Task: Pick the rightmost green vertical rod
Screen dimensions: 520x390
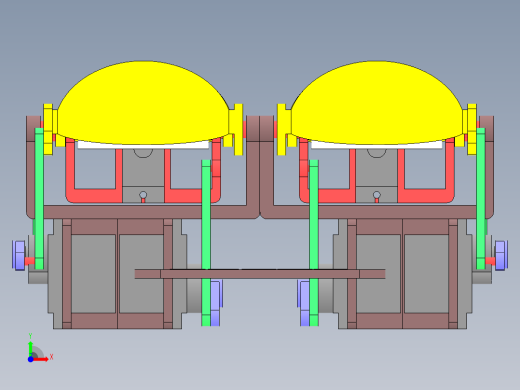Action: click(481, 199)
